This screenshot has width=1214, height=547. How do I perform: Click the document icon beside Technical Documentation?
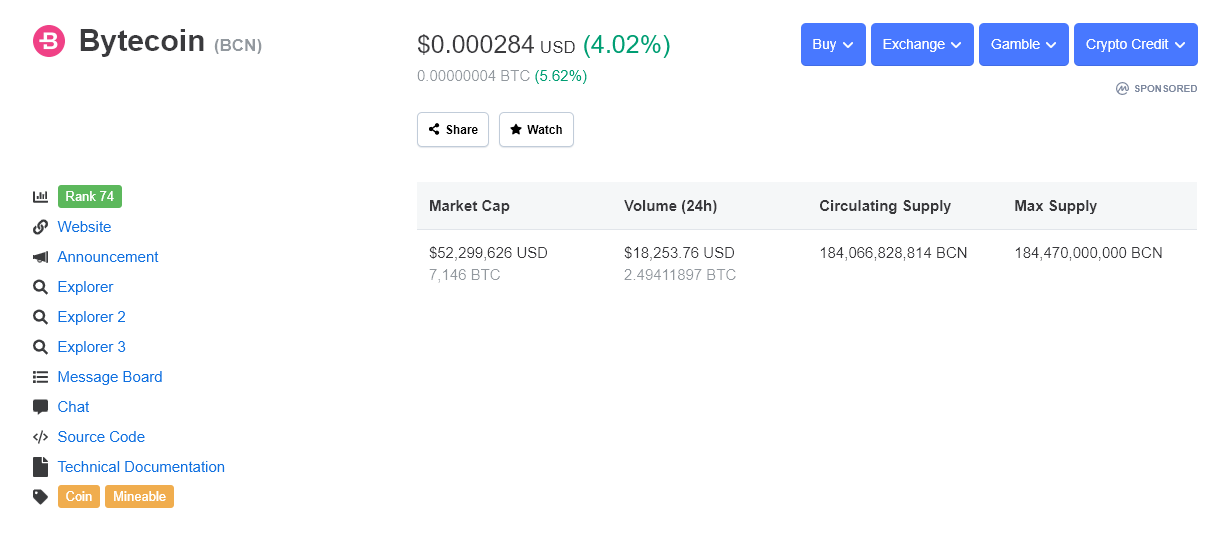click(x=40, y=467)
